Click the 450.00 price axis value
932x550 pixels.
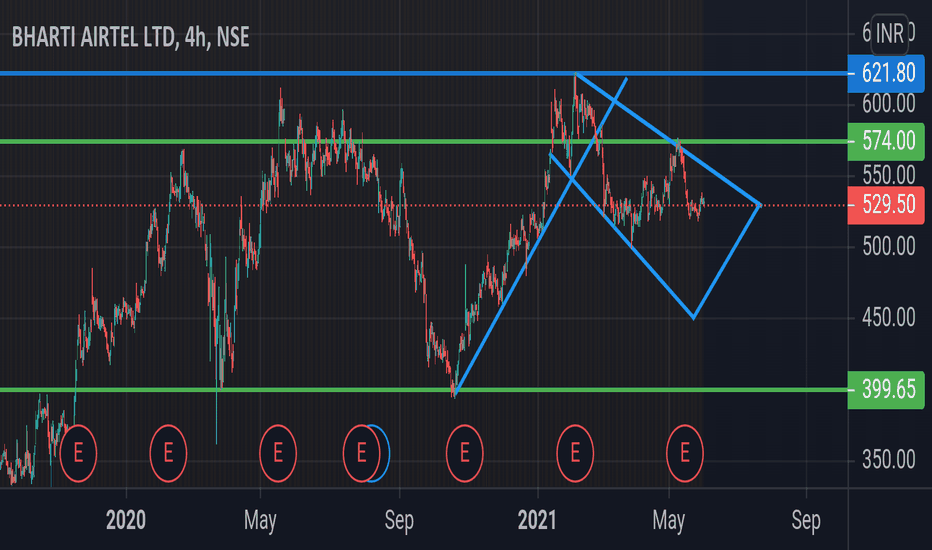tap(889, 318)
